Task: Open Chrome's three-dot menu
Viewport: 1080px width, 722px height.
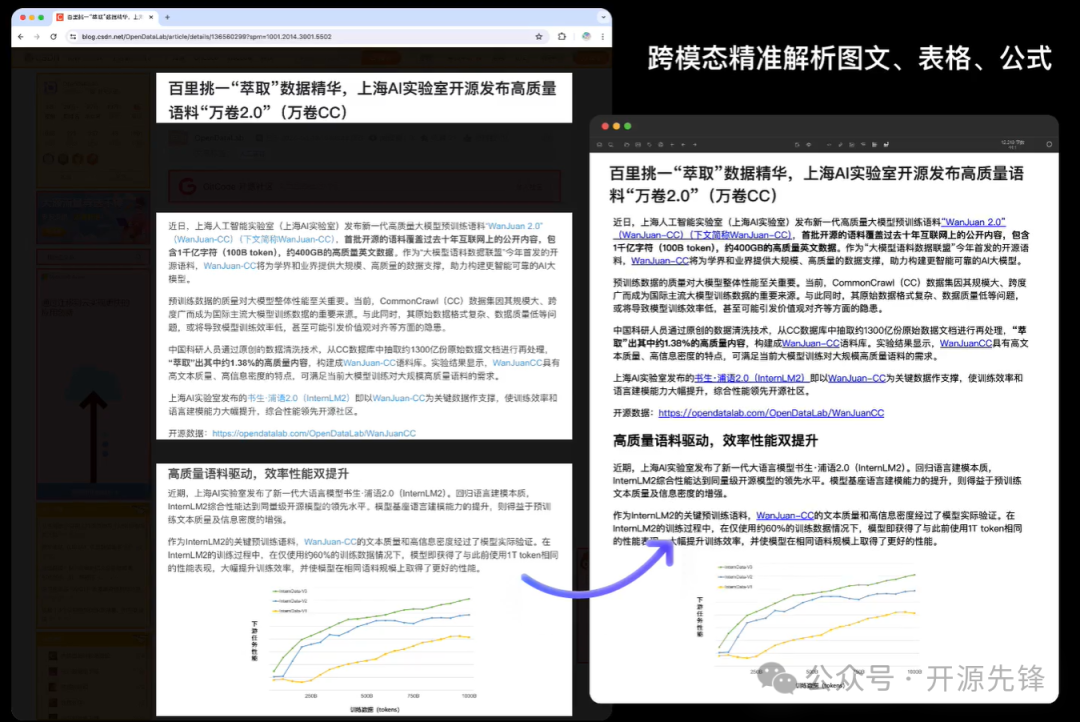Action: 602,37
